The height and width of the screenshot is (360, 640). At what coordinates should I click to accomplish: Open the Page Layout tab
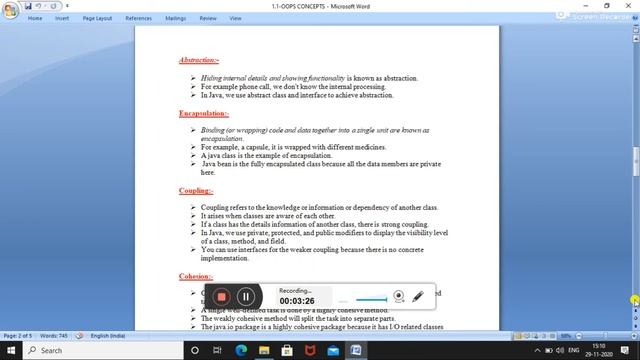click(97, 18)
